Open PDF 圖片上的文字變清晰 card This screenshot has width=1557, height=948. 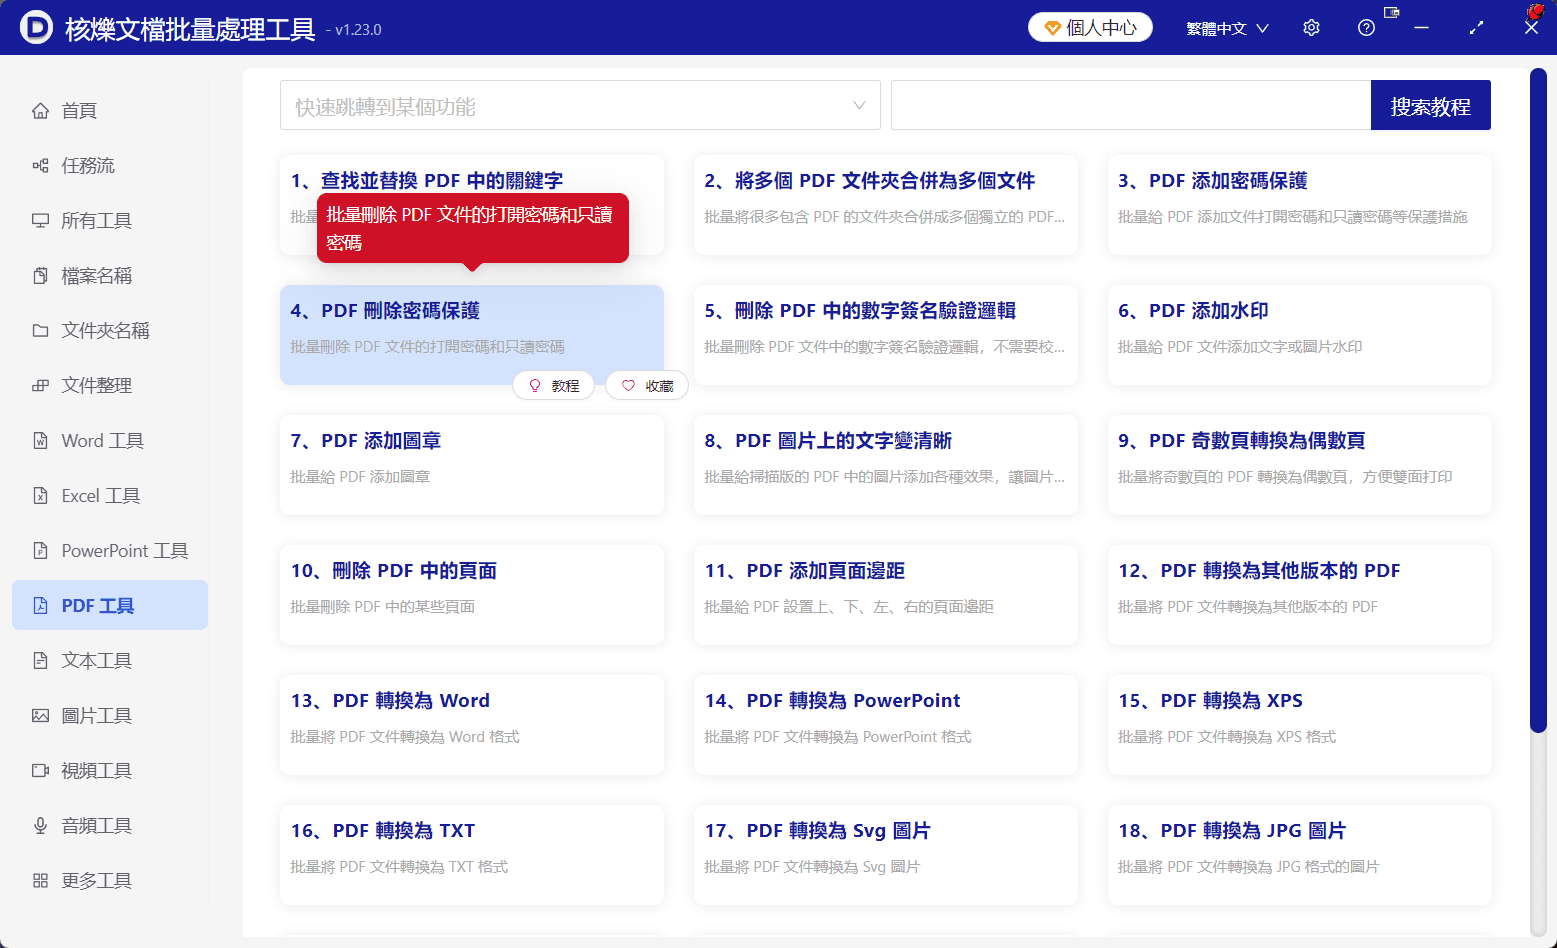point(886,465)
